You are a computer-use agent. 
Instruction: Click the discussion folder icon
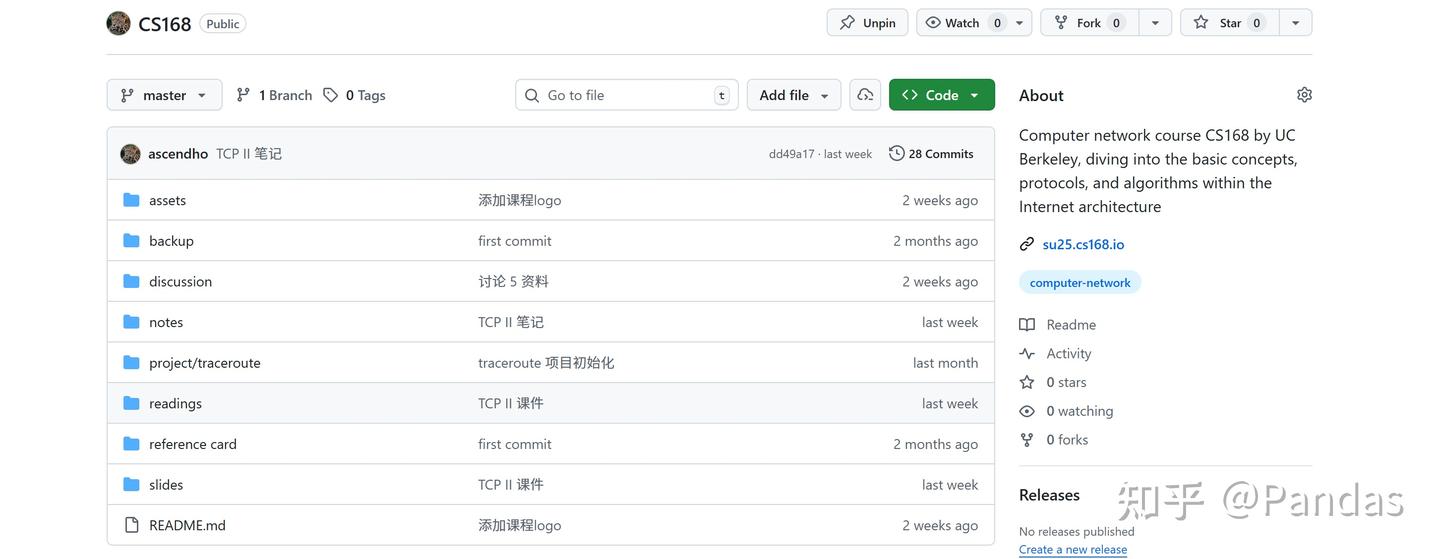coord(131,281)
